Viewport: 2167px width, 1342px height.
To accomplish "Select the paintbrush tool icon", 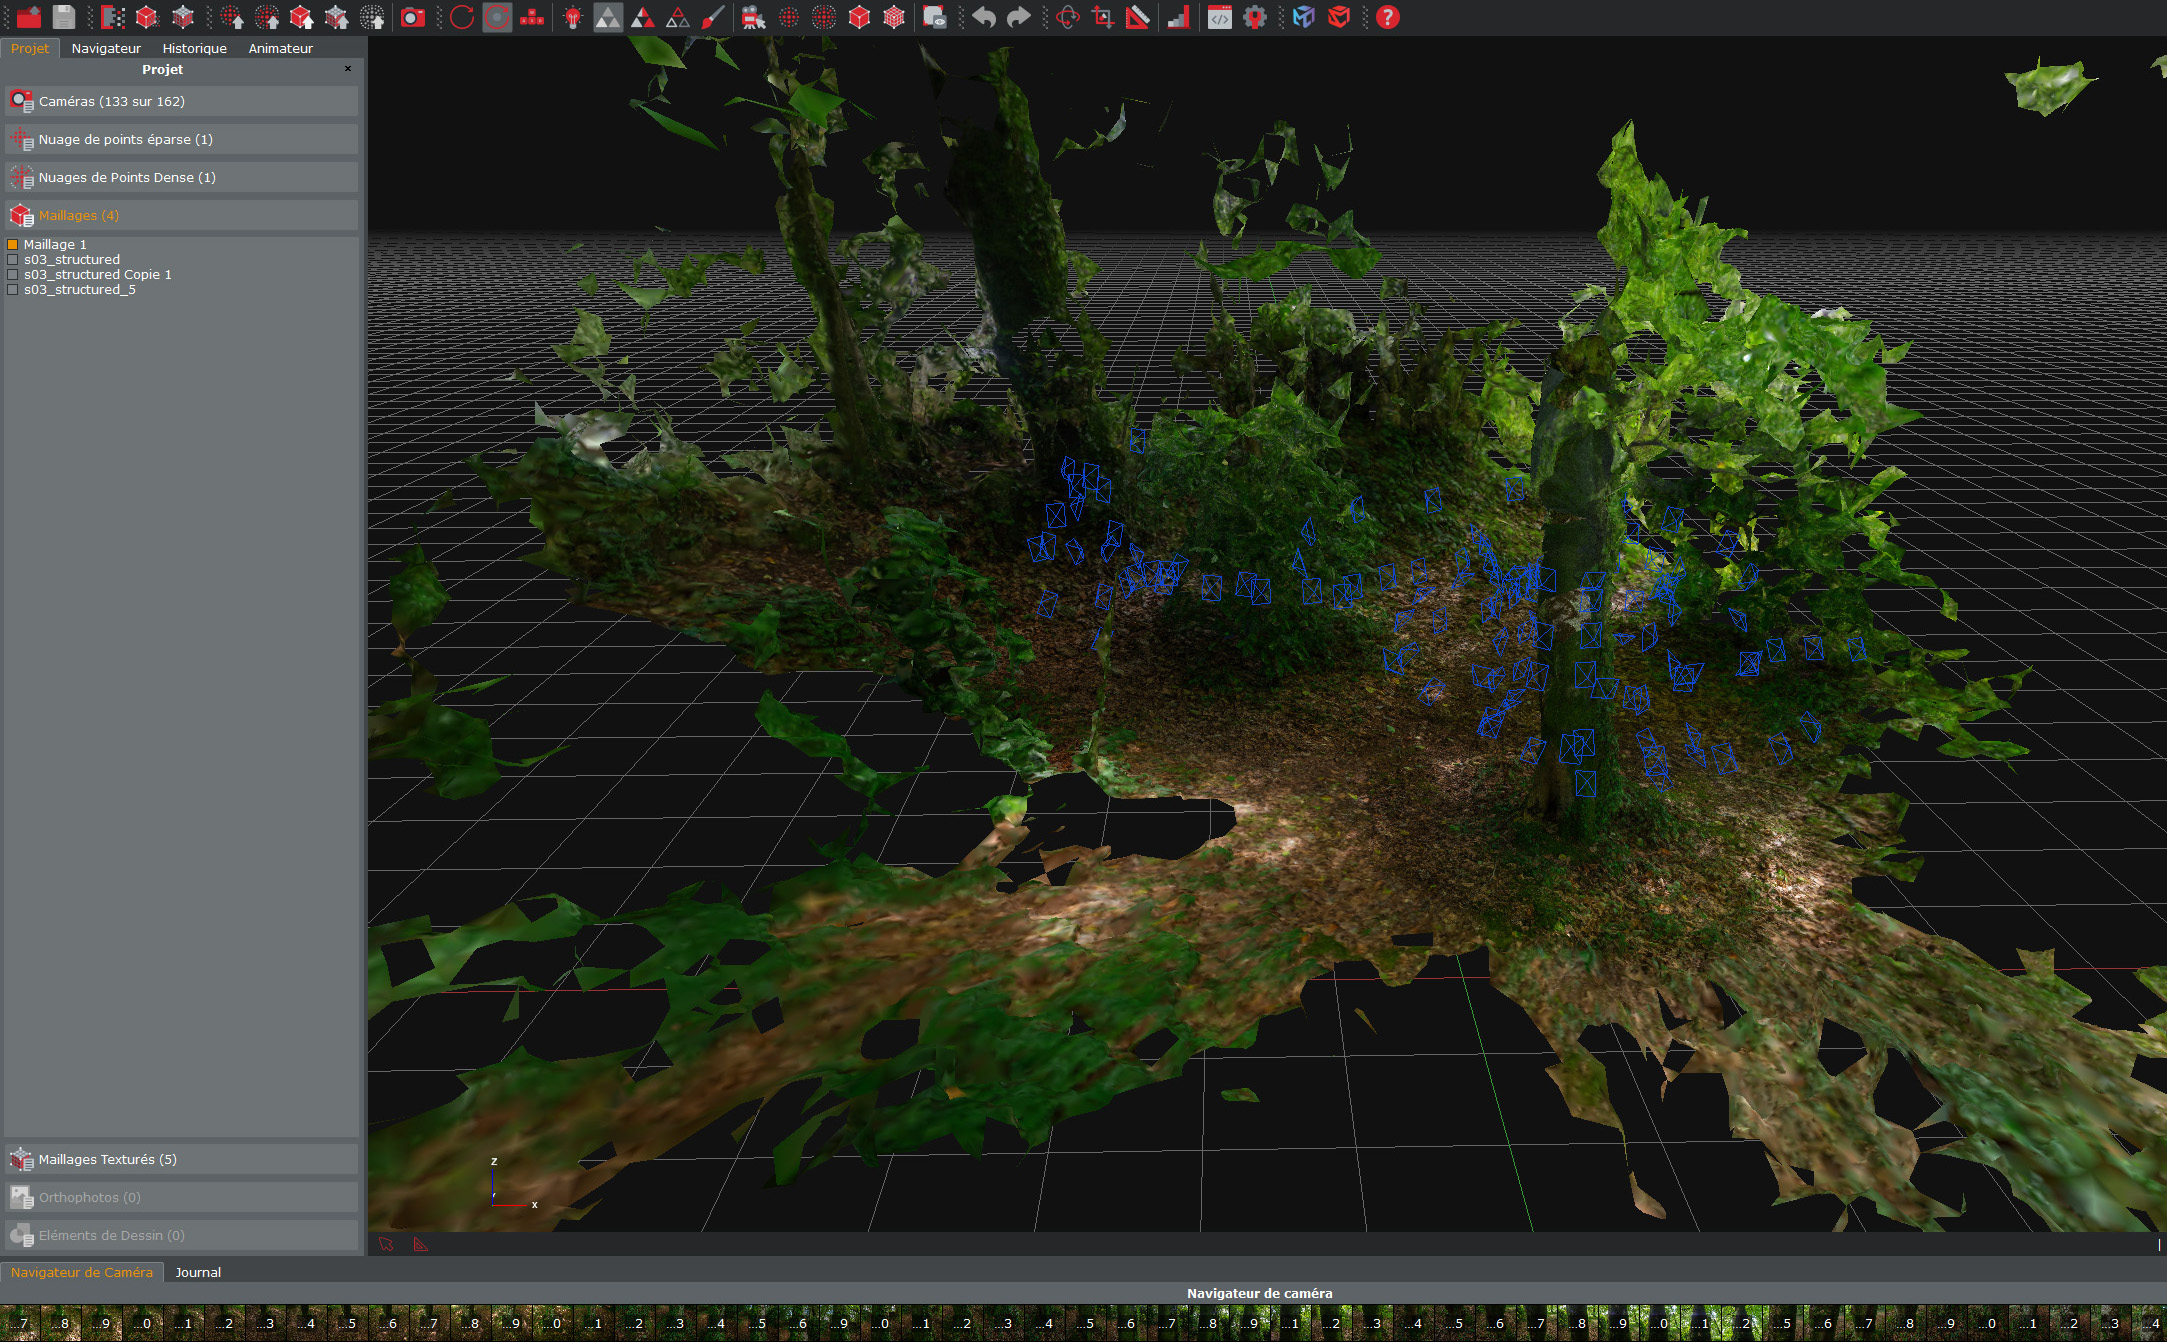I will (713, 17).
